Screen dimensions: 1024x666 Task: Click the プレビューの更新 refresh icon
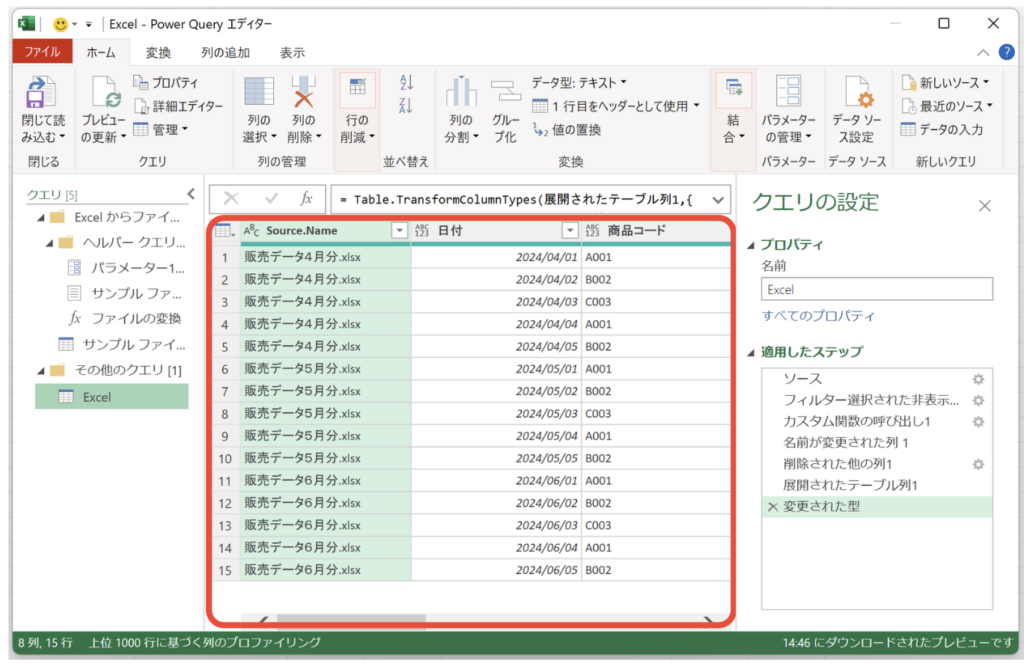pos(105,93)
